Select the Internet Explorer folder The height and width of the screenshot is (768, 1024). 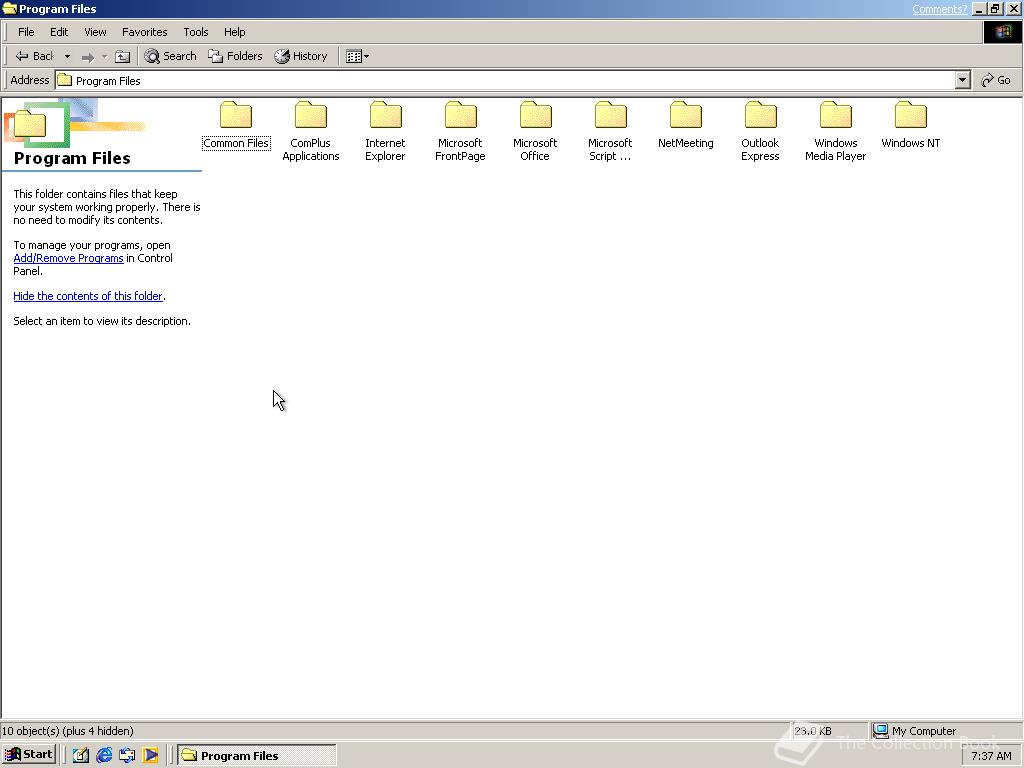tap(385, 131)
